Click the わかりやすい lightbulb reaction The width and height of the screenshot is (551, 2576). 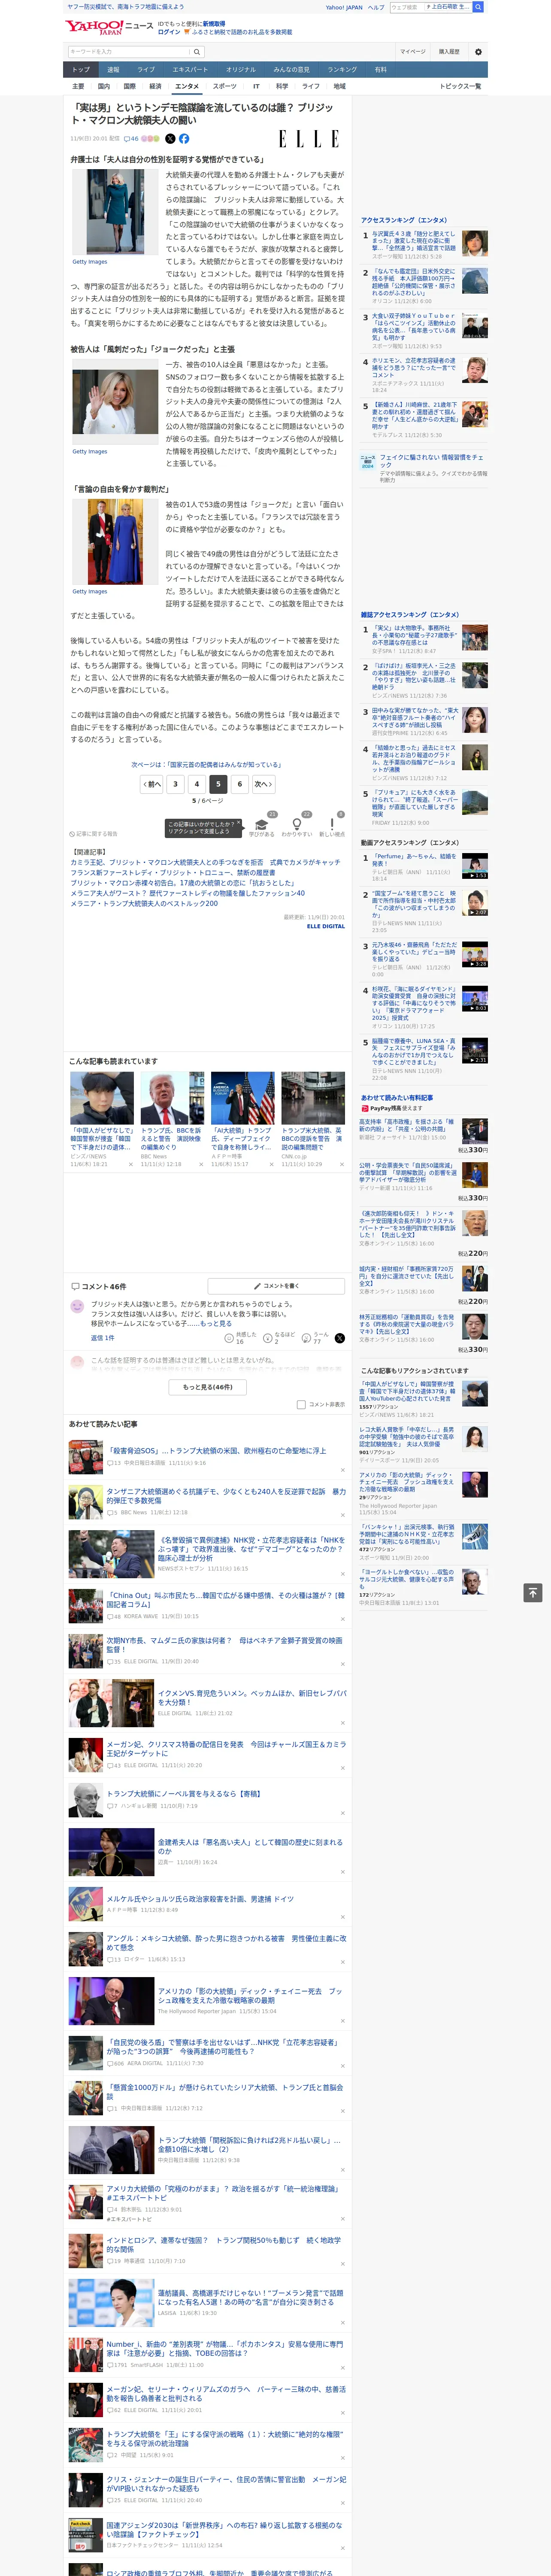[296, 825]
